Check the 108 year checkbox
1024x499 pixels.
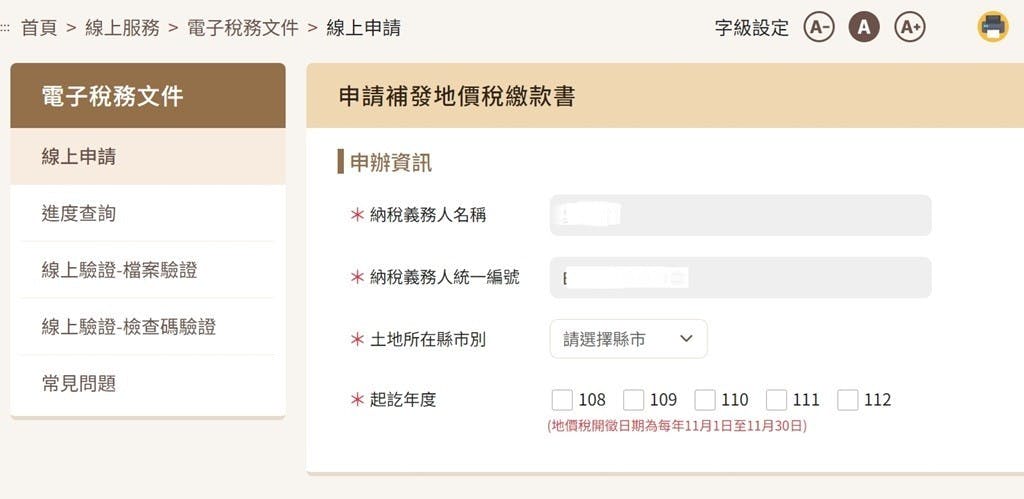tap(562, 400)
